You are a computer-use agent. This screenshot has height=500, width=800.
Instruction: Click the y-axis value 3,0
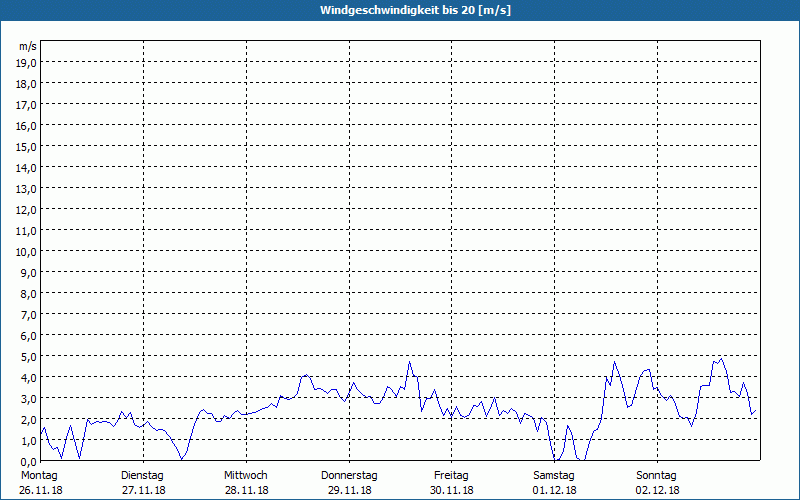click(x=28, y=399)
